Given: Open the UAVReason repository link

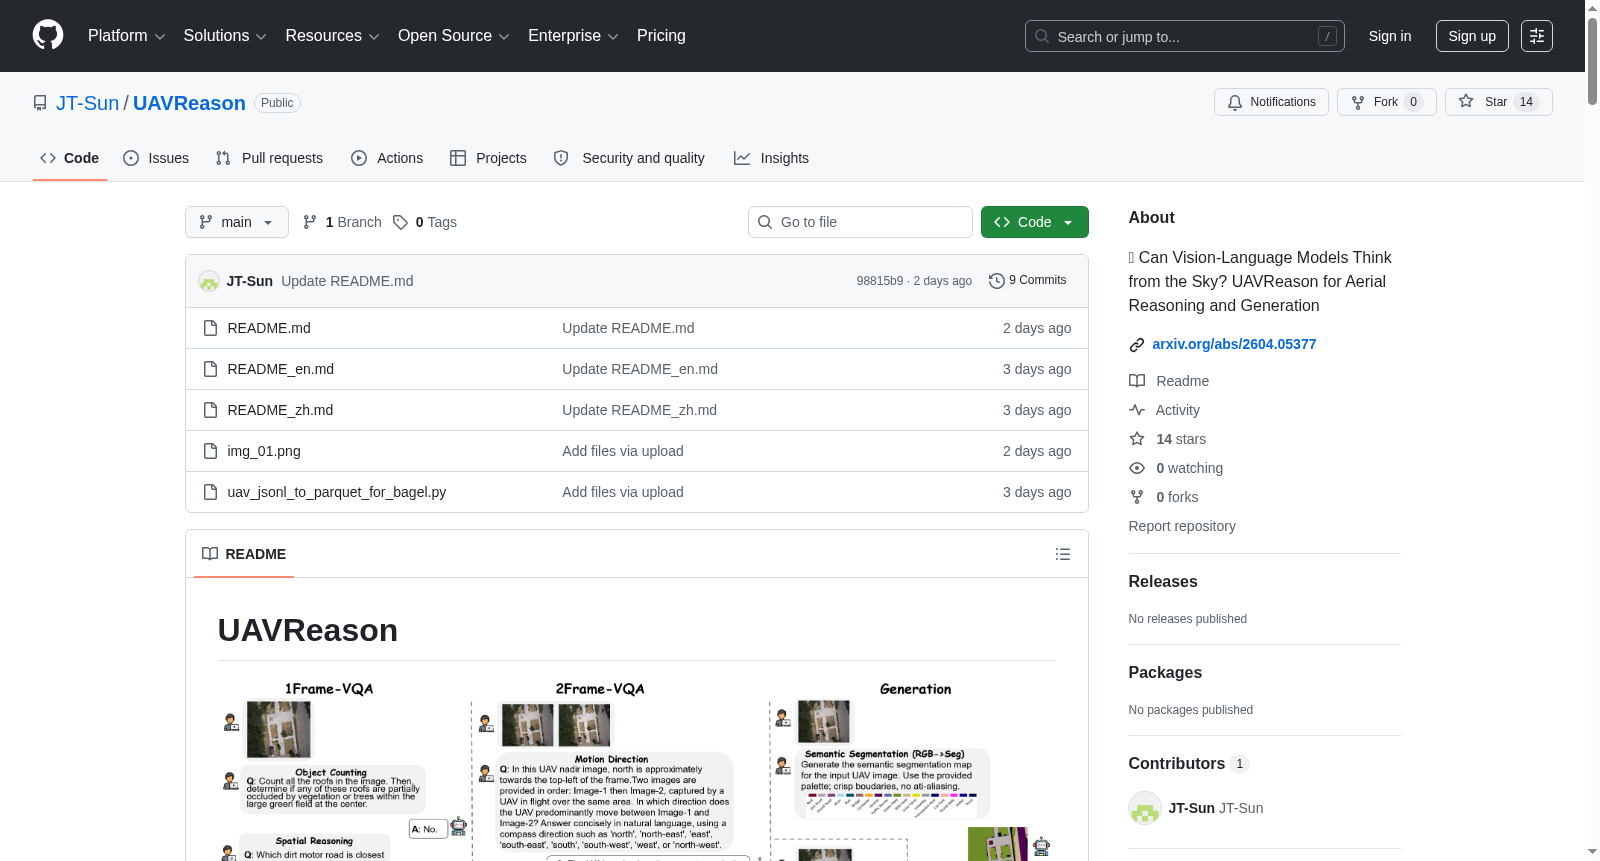Looking at the screenshot, I should click(189, 103).
